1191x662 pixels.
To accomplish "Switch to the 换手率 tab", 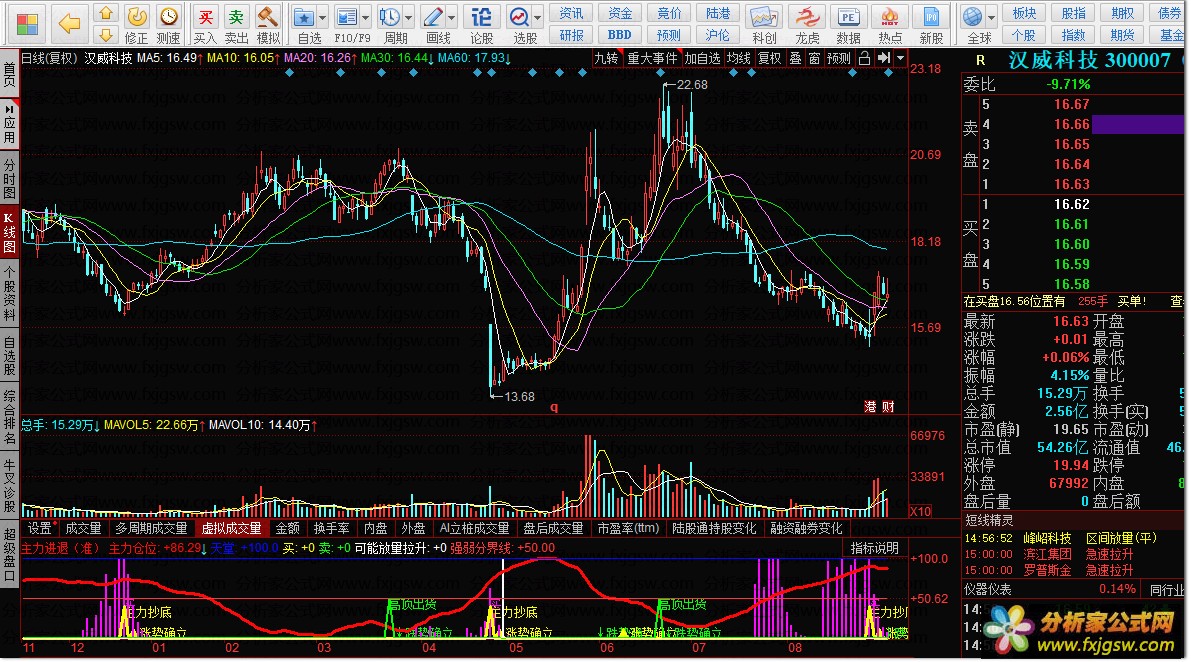I will pos(332,528).
